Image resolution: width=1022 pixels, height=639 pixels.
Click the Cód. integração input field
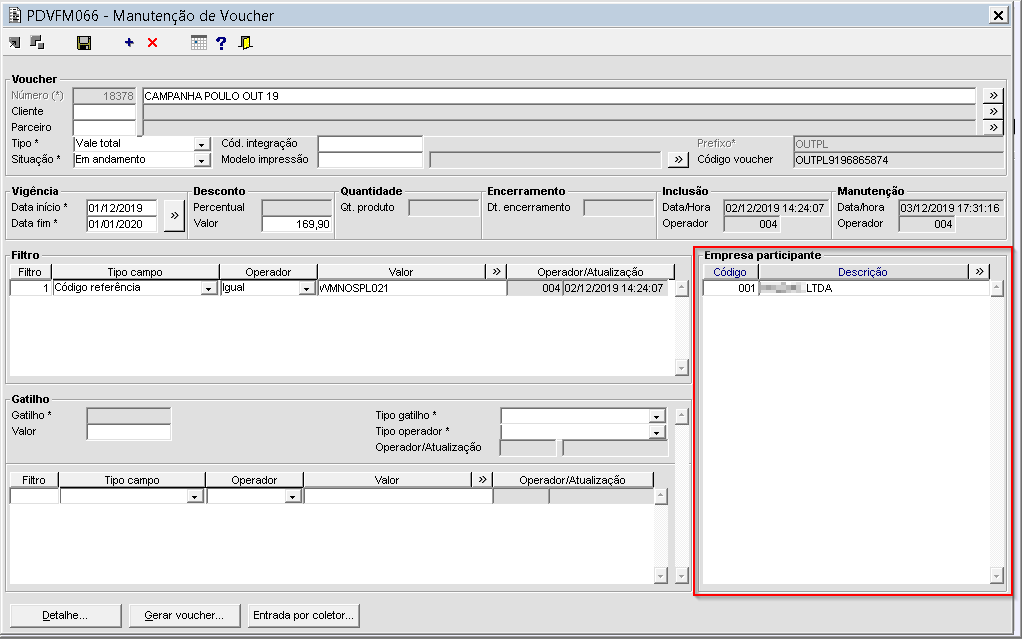[370, 143]
